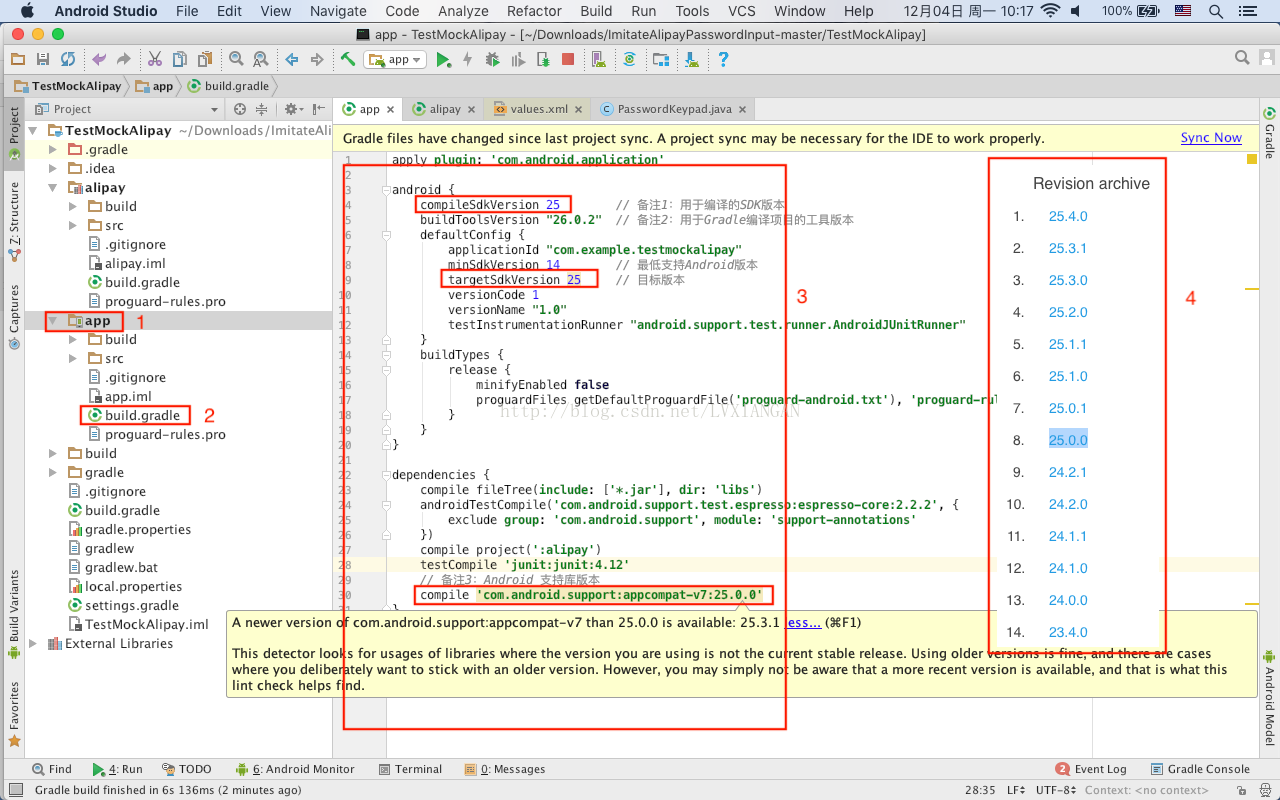Image resolution: width=1280 pixels, height=800 pixels.
Task: Open the VCS menu
Action: tap(741, 11)
